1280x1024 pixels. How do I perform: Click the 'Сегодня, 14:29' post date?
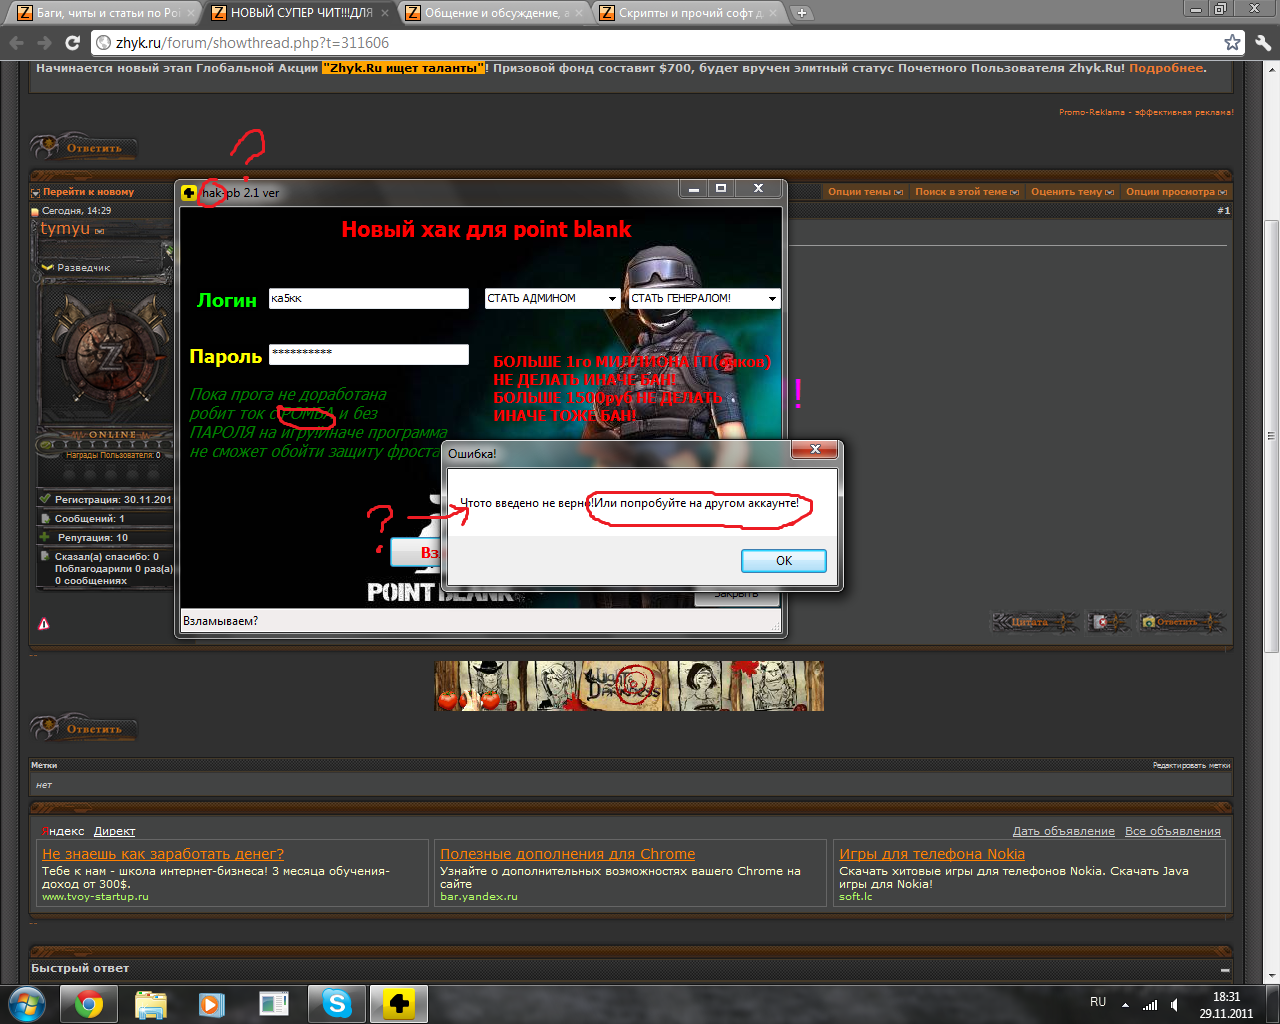[76, 211]
